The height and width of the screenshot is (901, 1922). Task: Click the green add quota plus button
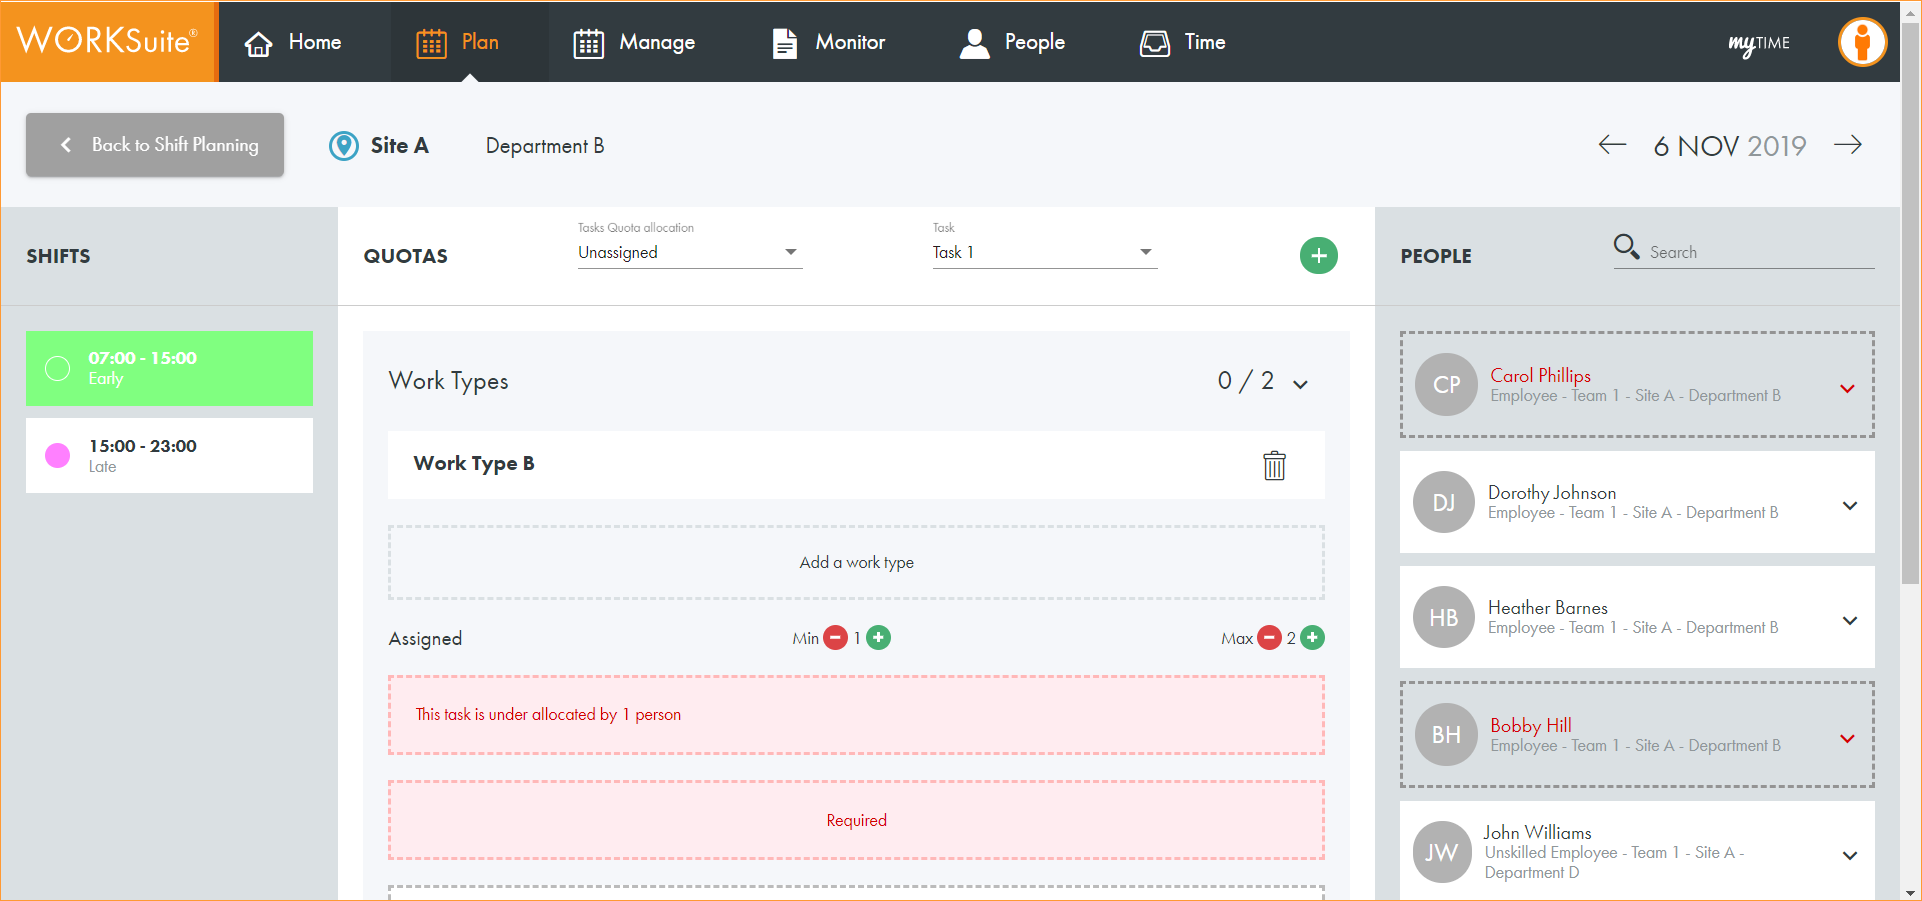click(x=1318, y=256)
